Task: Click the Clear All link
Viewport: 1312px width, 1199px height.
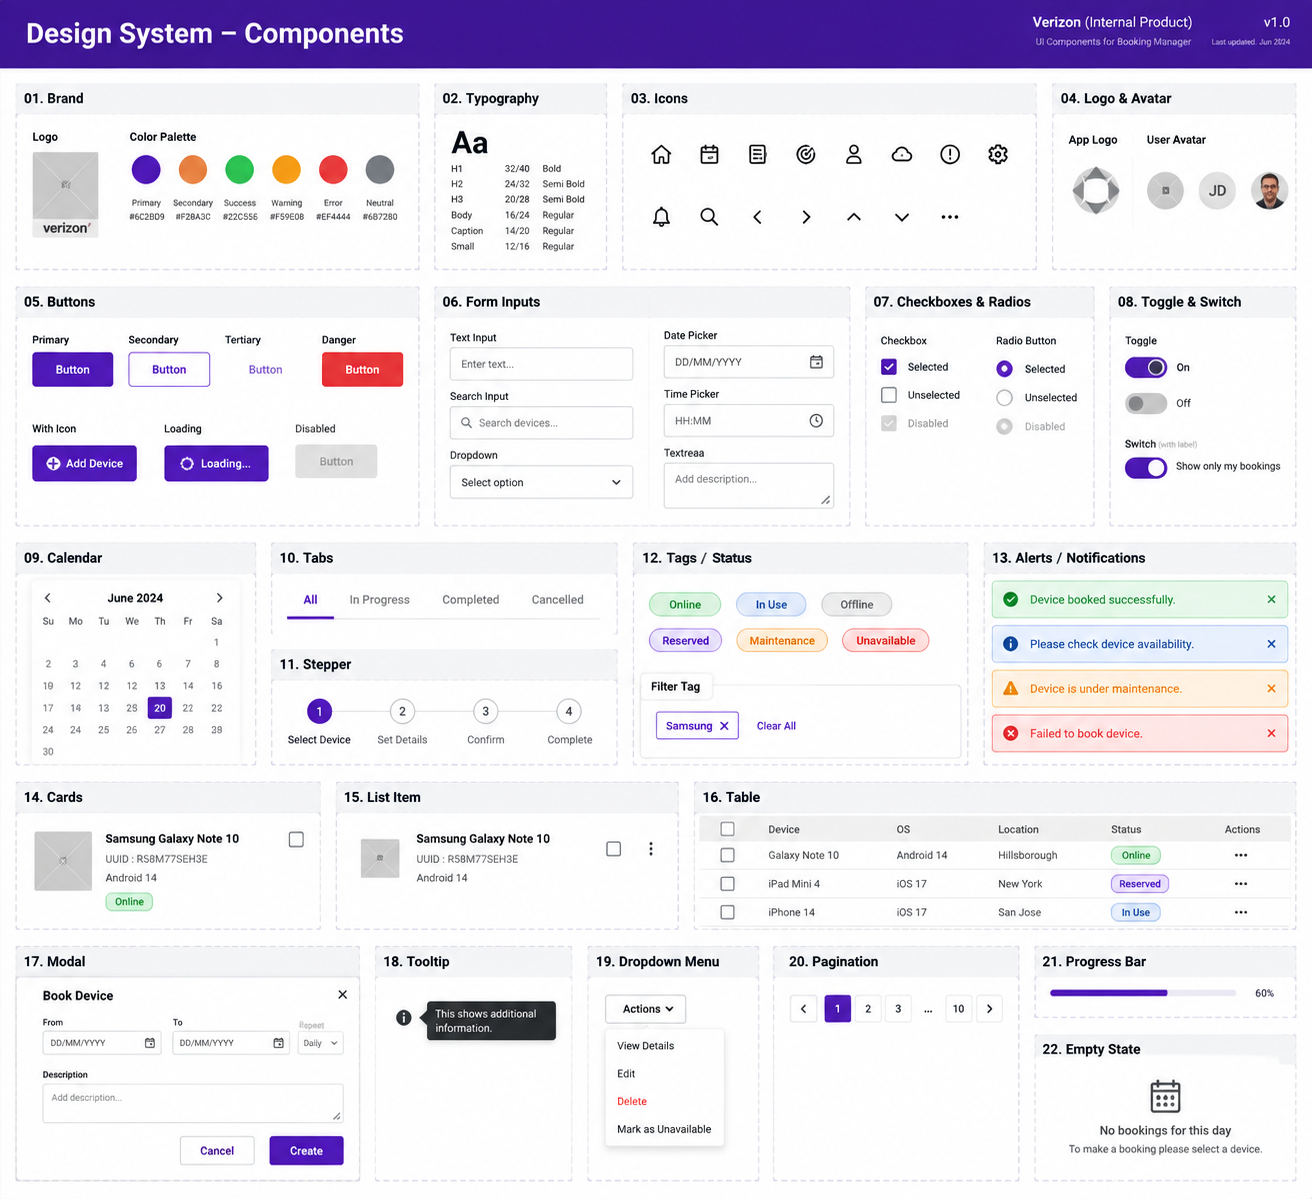Action: pos(776,726)
